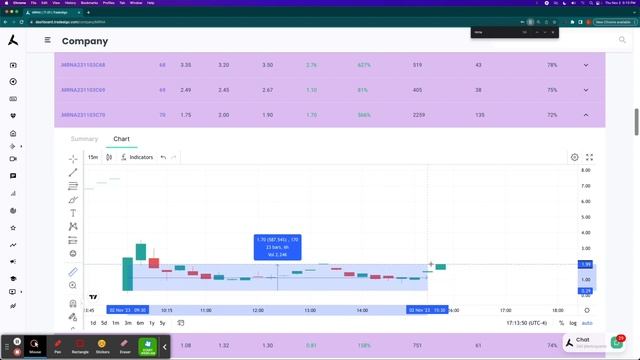The height and width of the screenshot is (360, 640).
Task: Select the ruler measure tool
Action: coord(73,272)
